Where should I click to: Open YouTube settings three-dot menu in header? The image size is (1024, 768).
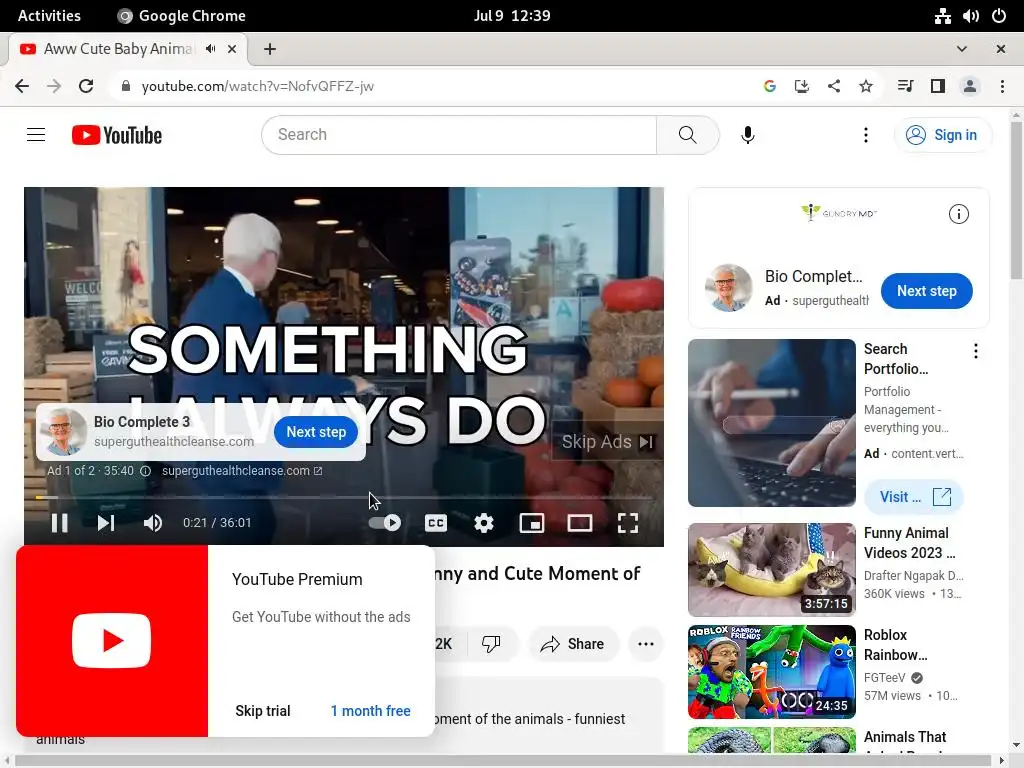coord(866,135)
